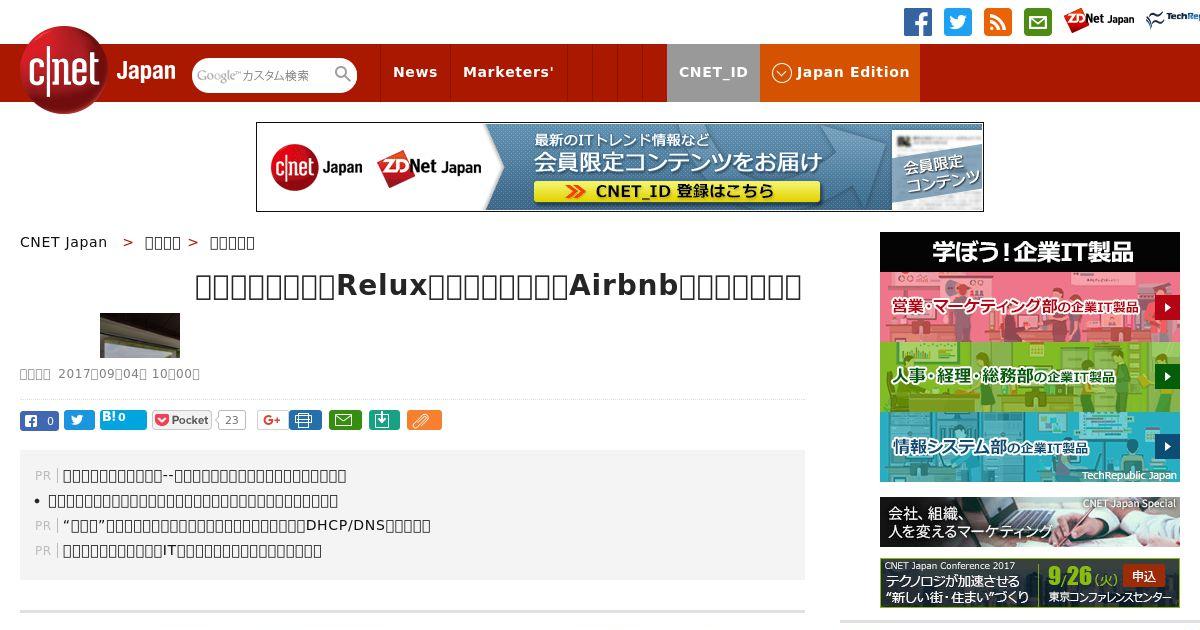Share article via Facebook button with count 0

pyautogui.click(x=39, y=421)
